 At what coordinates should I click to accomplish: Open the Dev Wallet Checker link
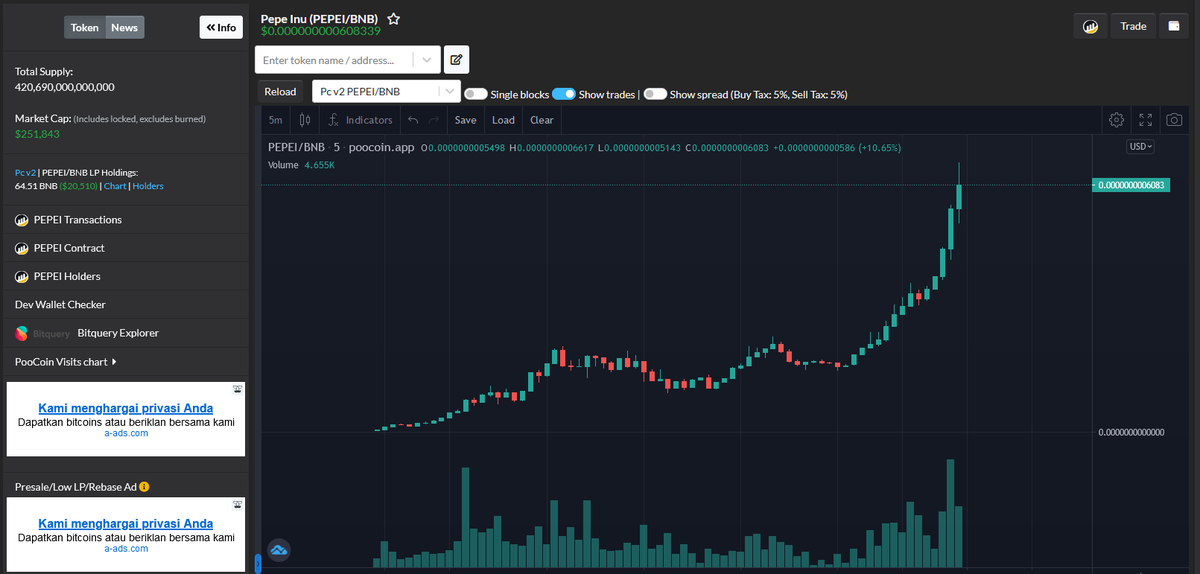tap(60, 304)
